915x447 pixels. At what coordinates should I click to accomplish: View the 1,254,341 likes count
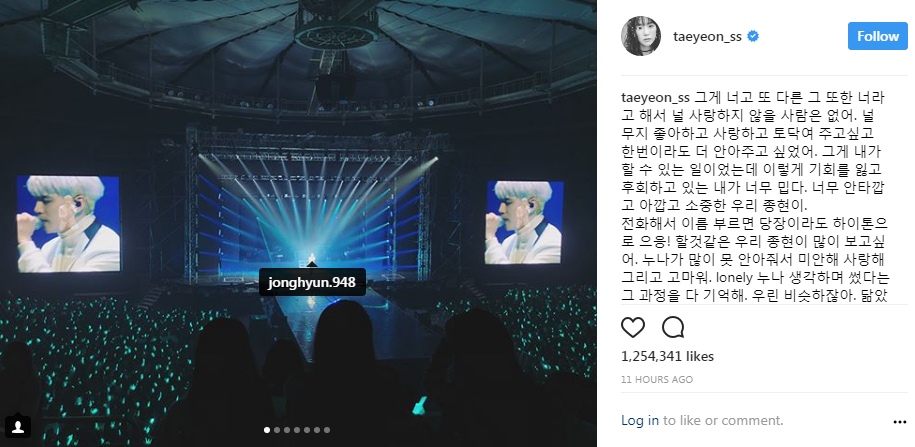point(667,356)
